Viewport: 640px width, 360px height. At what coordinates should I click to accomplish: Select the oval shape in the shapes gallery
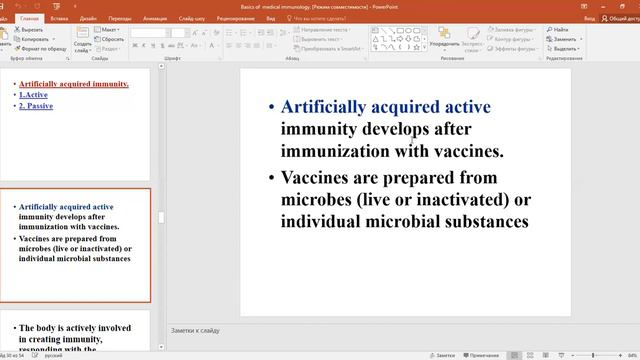pos(408,31)
